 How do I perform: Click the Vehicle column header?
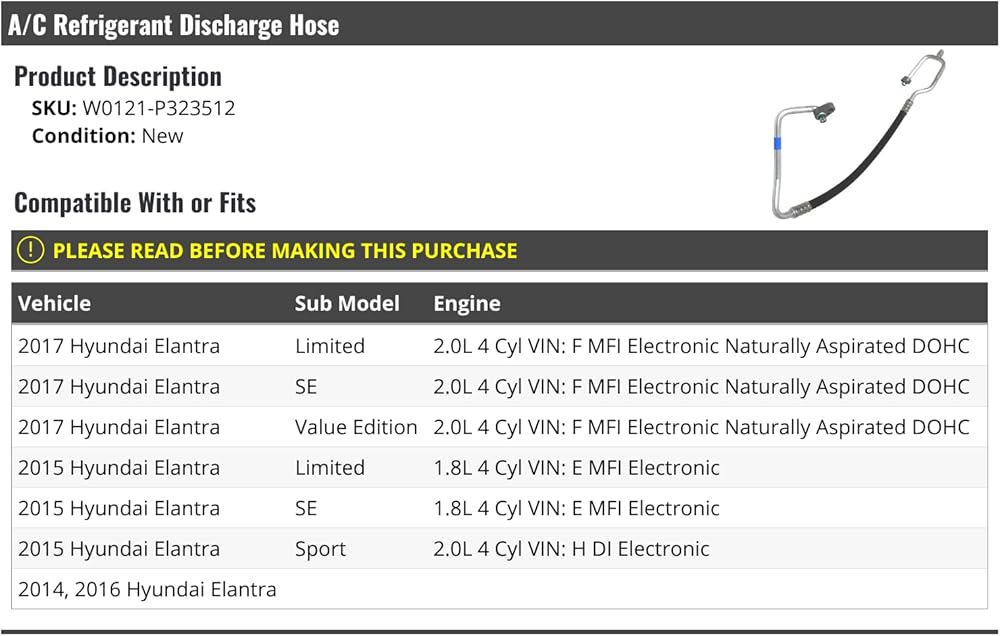pos(54,303)
